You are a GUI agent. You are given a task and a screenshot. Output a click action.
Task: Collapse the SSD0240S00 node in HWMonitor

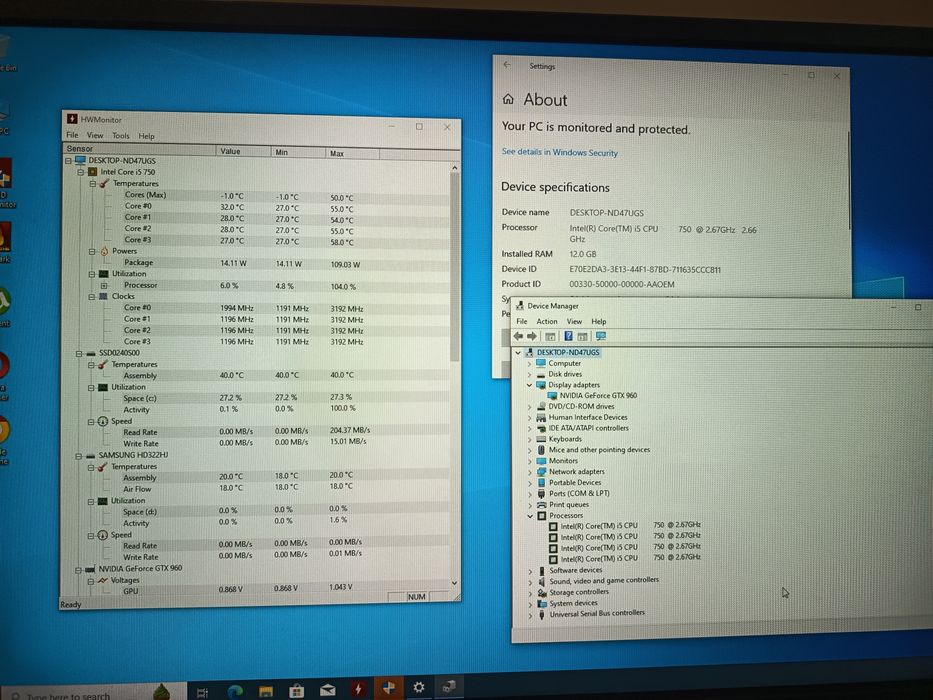pyautogui.click(x=79, y=354)
